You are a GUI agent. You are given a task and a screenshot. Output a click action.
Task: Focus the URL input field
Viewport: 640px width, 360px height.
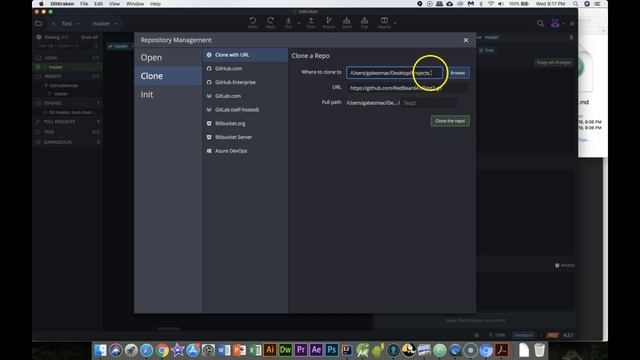407,88
